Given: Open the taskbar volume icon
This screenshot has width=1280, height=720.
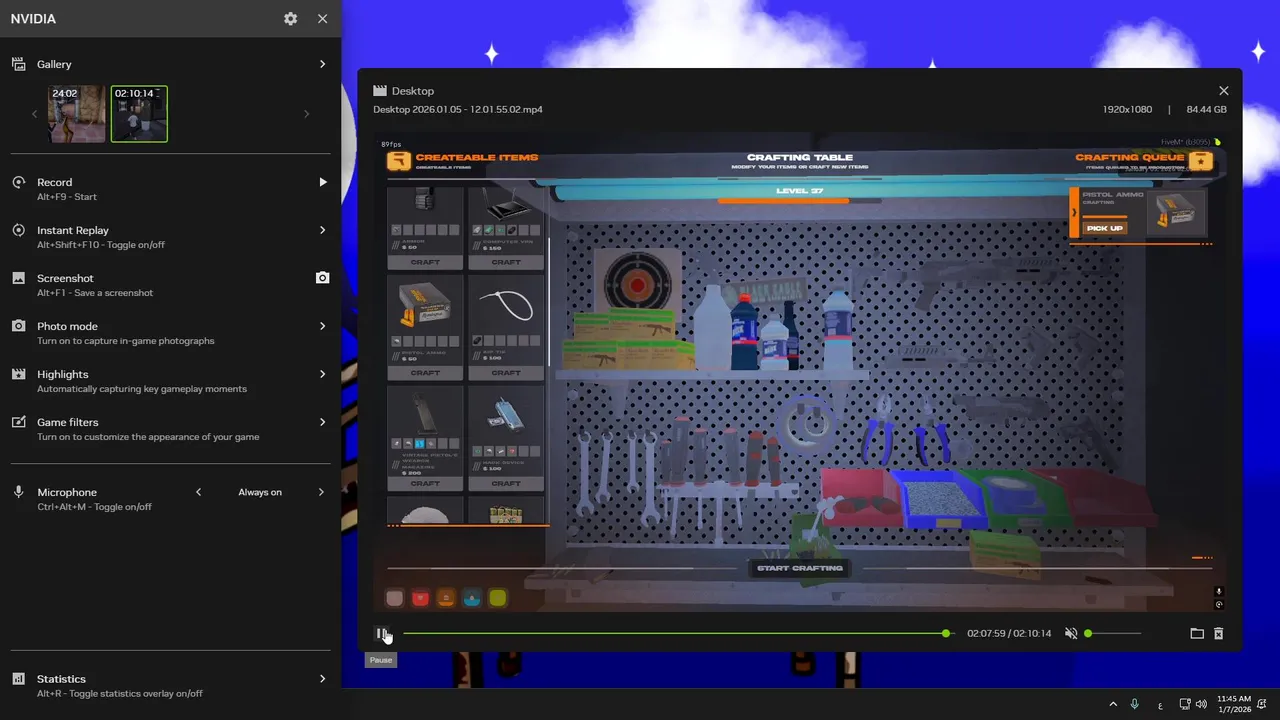Looking at the screenshot, I should click(x=1201, y=704).
